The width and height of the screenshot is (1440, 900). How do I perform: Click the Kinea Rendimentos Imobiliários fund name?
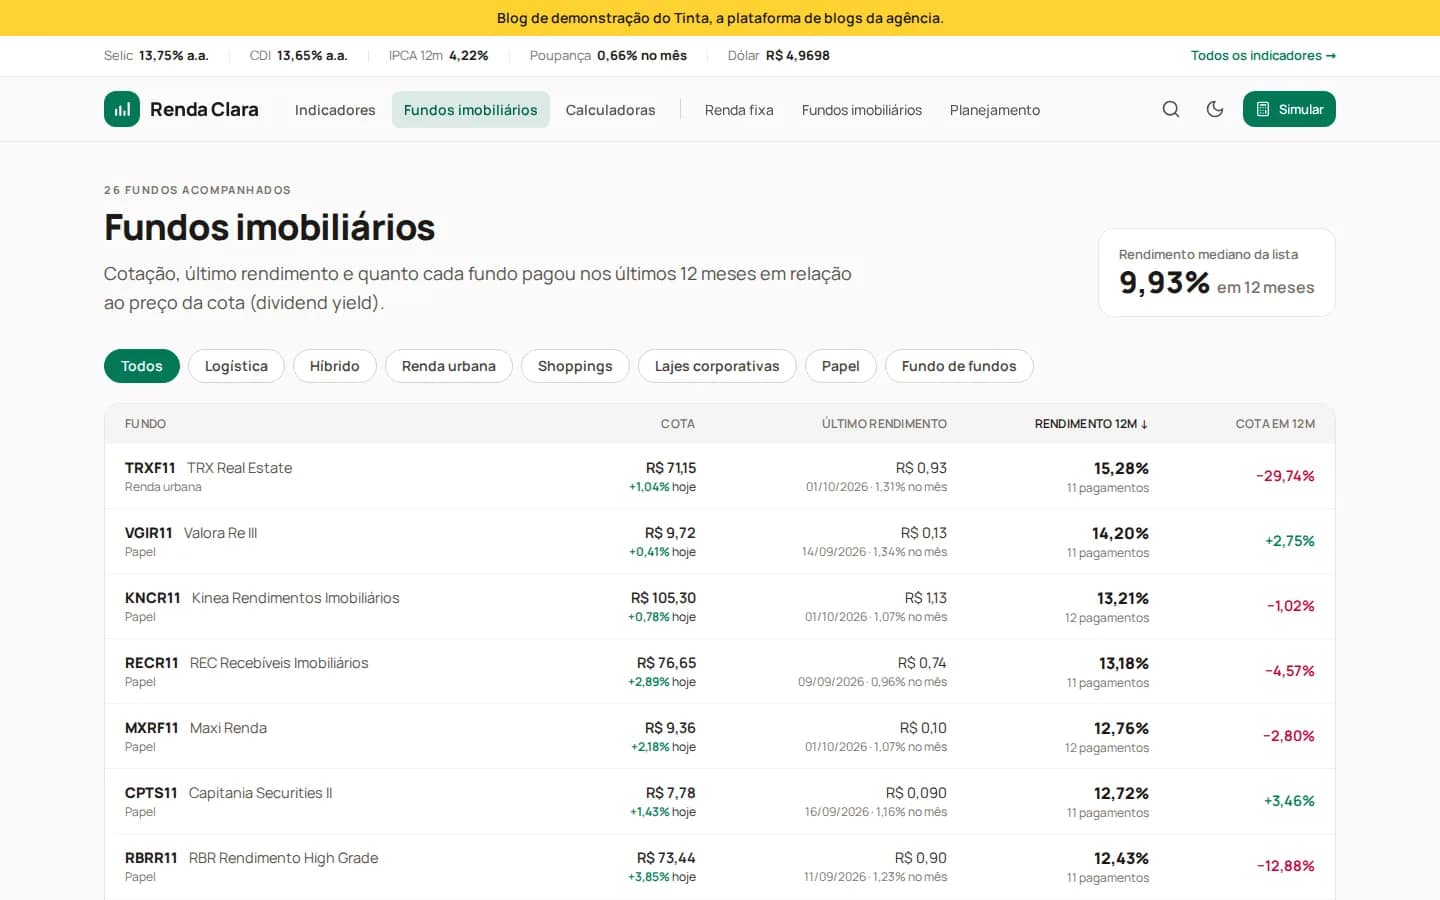pos(296,598)
